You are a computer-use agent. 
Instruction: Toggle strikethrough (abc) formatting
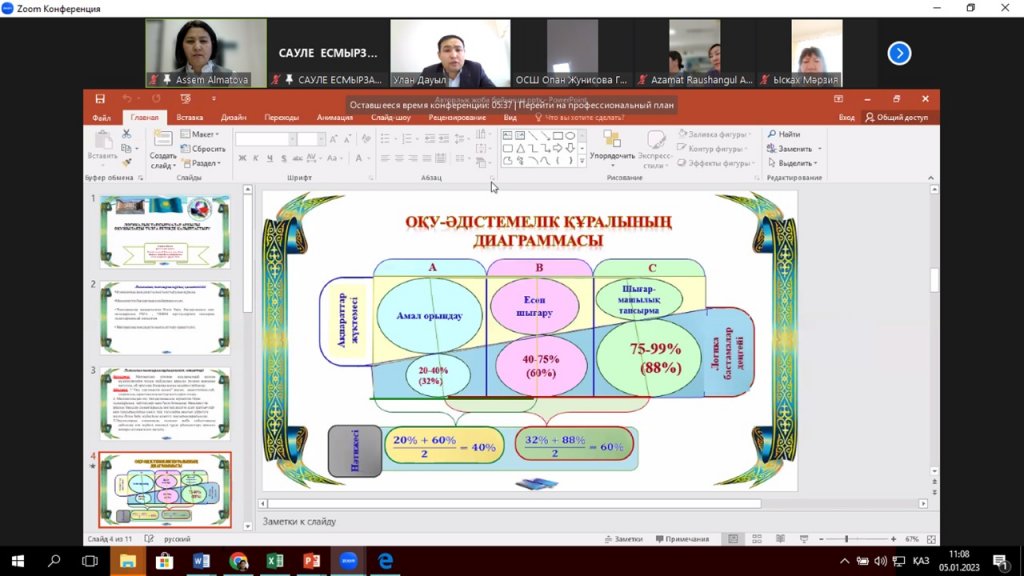coord(297,158)
